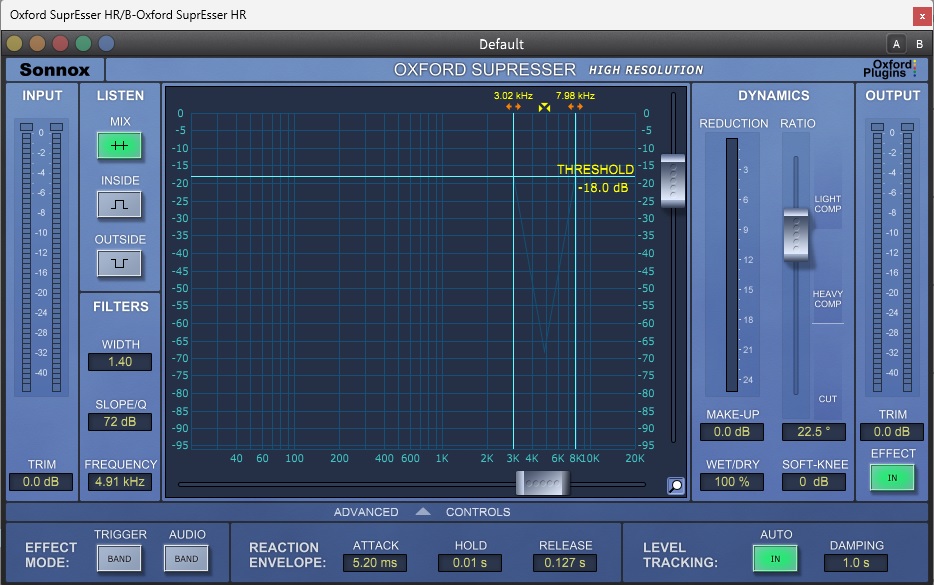Click the Oxford Plugins logo
This screenshot has width=934, height=585.
(889, 69)
